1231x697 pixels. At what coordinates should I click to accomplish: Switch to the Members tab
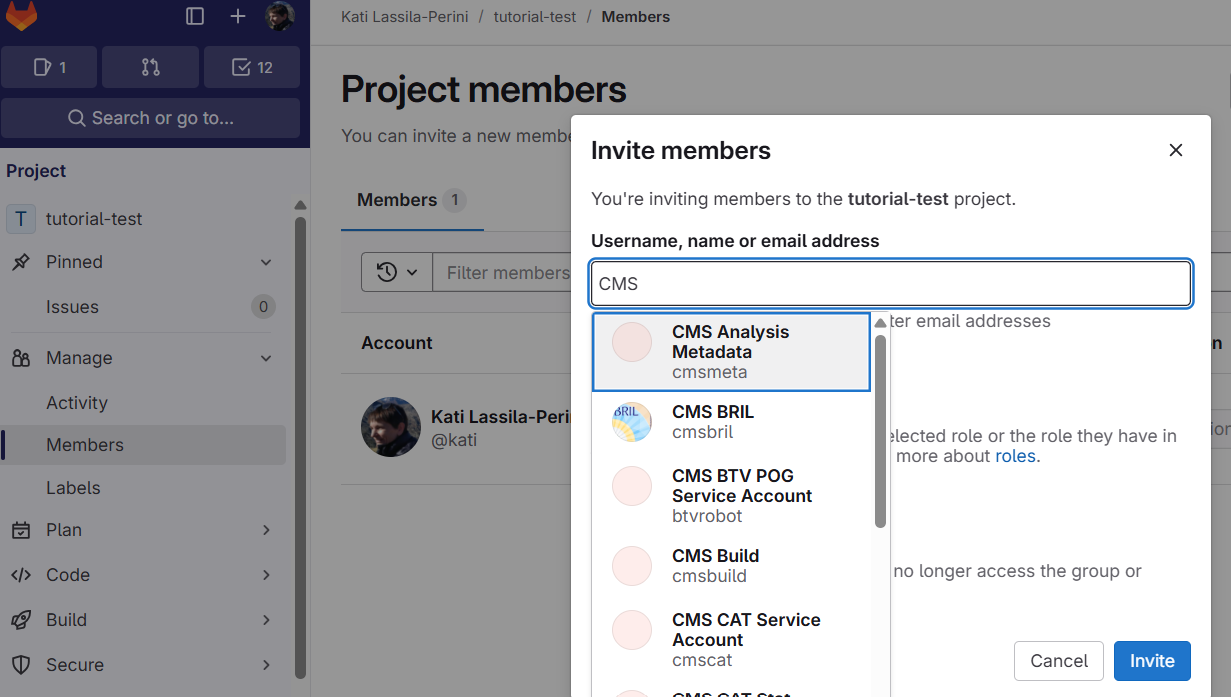click(411, 200)
